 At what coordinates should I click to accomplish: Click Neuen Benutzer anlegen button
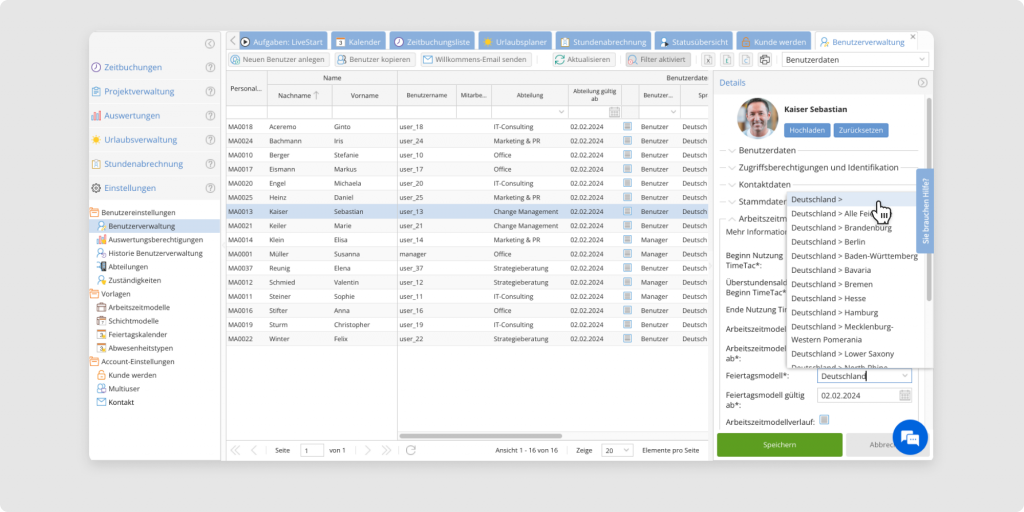[277, 60]
